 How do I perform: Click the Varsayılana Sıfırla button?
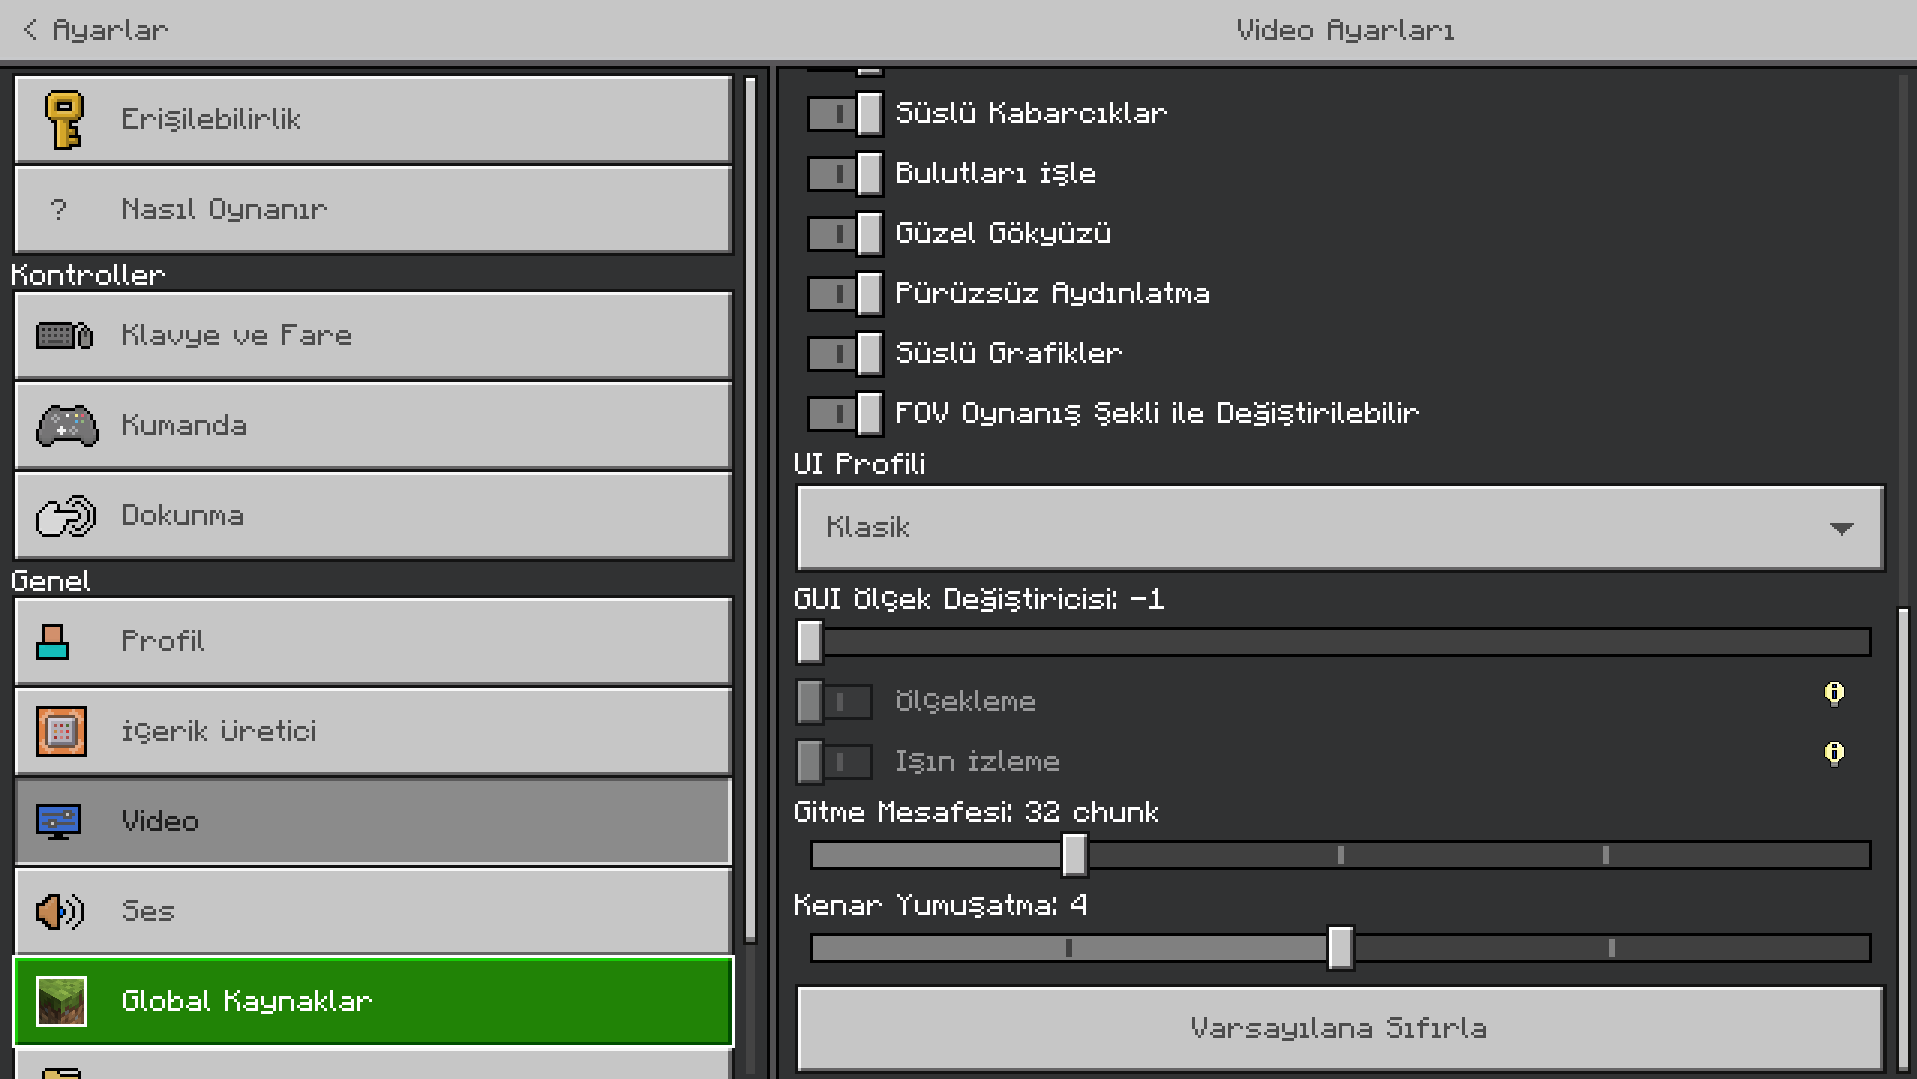[x=1341, y=1029]
